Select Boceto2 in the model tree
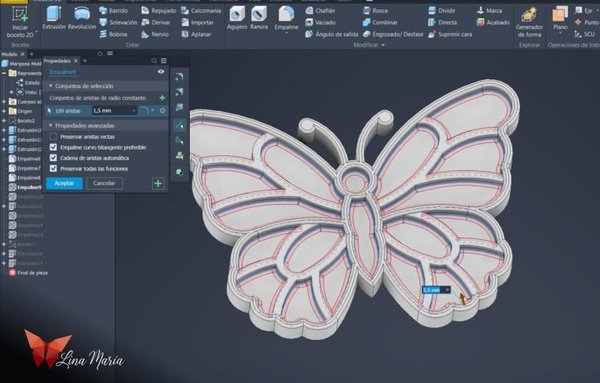The image size is (600, 383). tap(22, 121)
